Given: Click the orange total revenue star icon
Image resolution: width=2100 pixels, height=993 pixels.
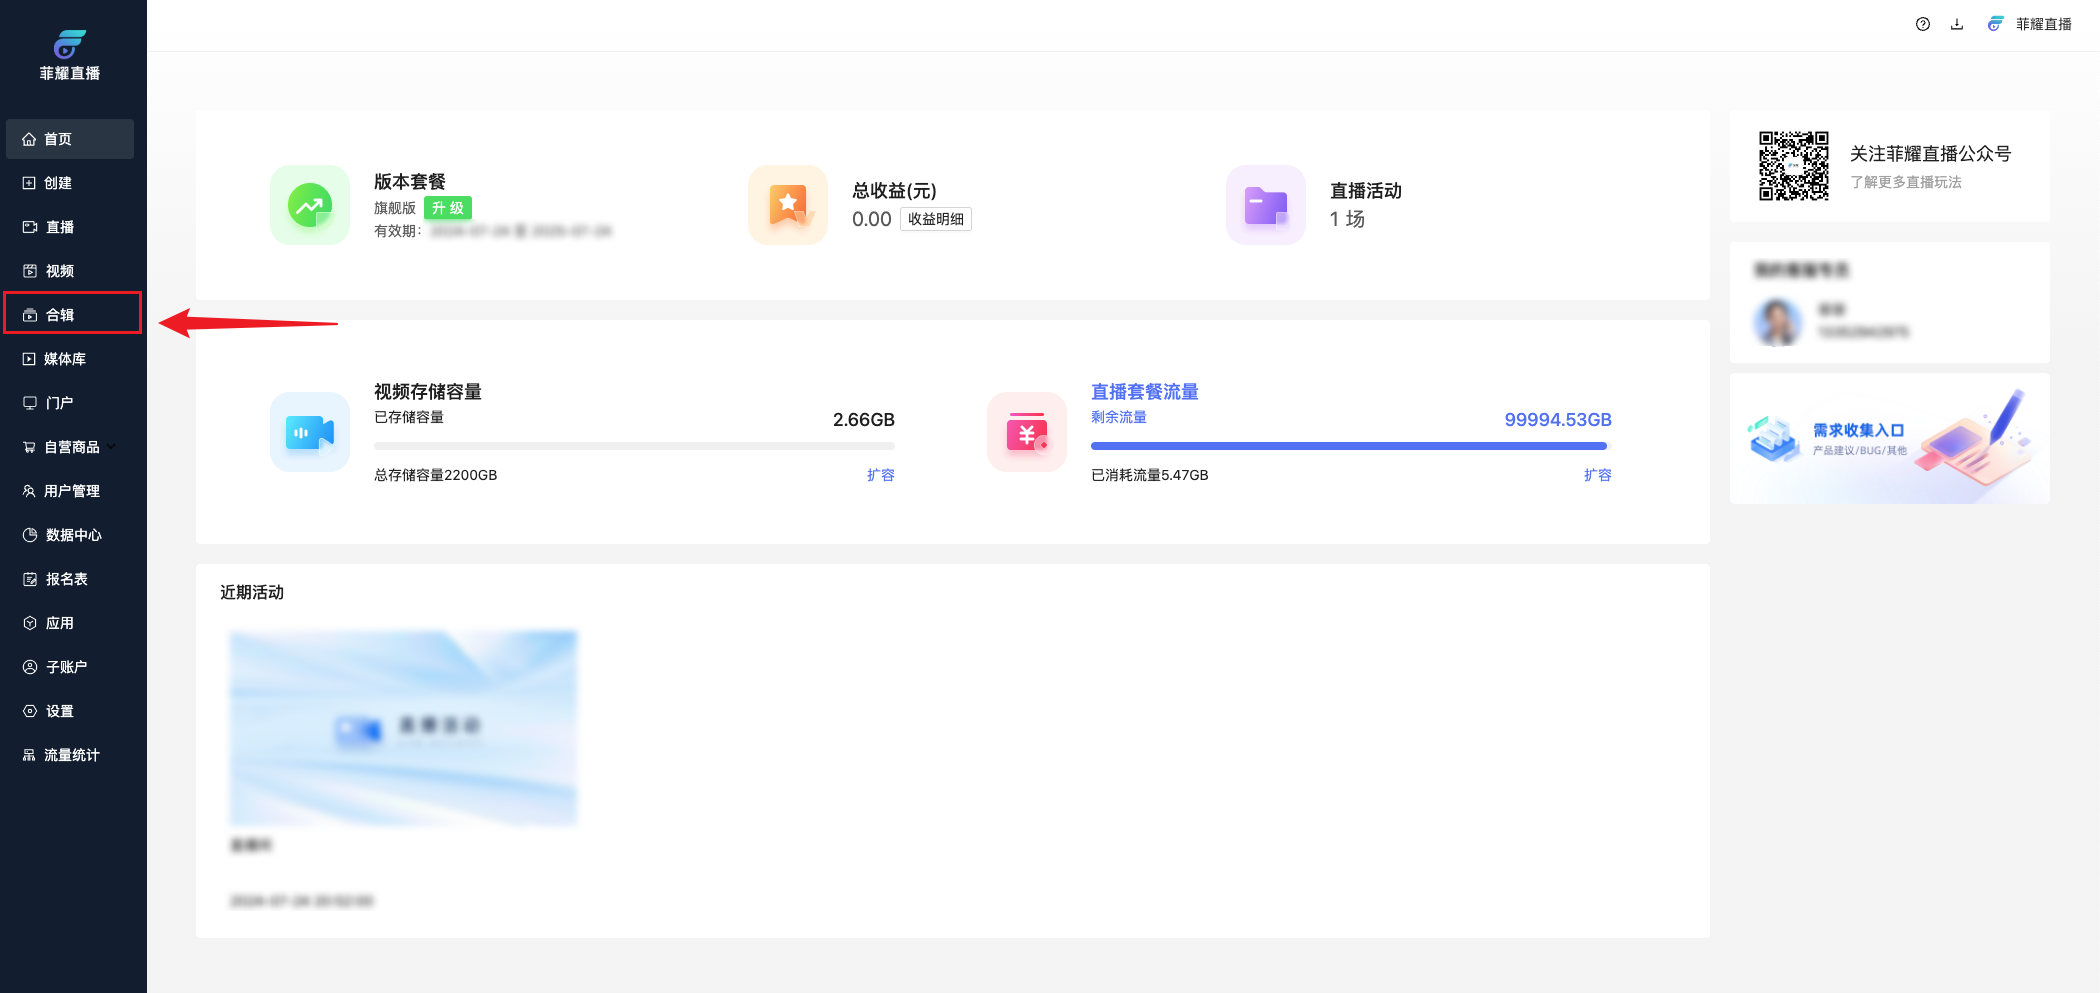Looking at the screenshot, I should pyautogui.click(x=788, y=205).
